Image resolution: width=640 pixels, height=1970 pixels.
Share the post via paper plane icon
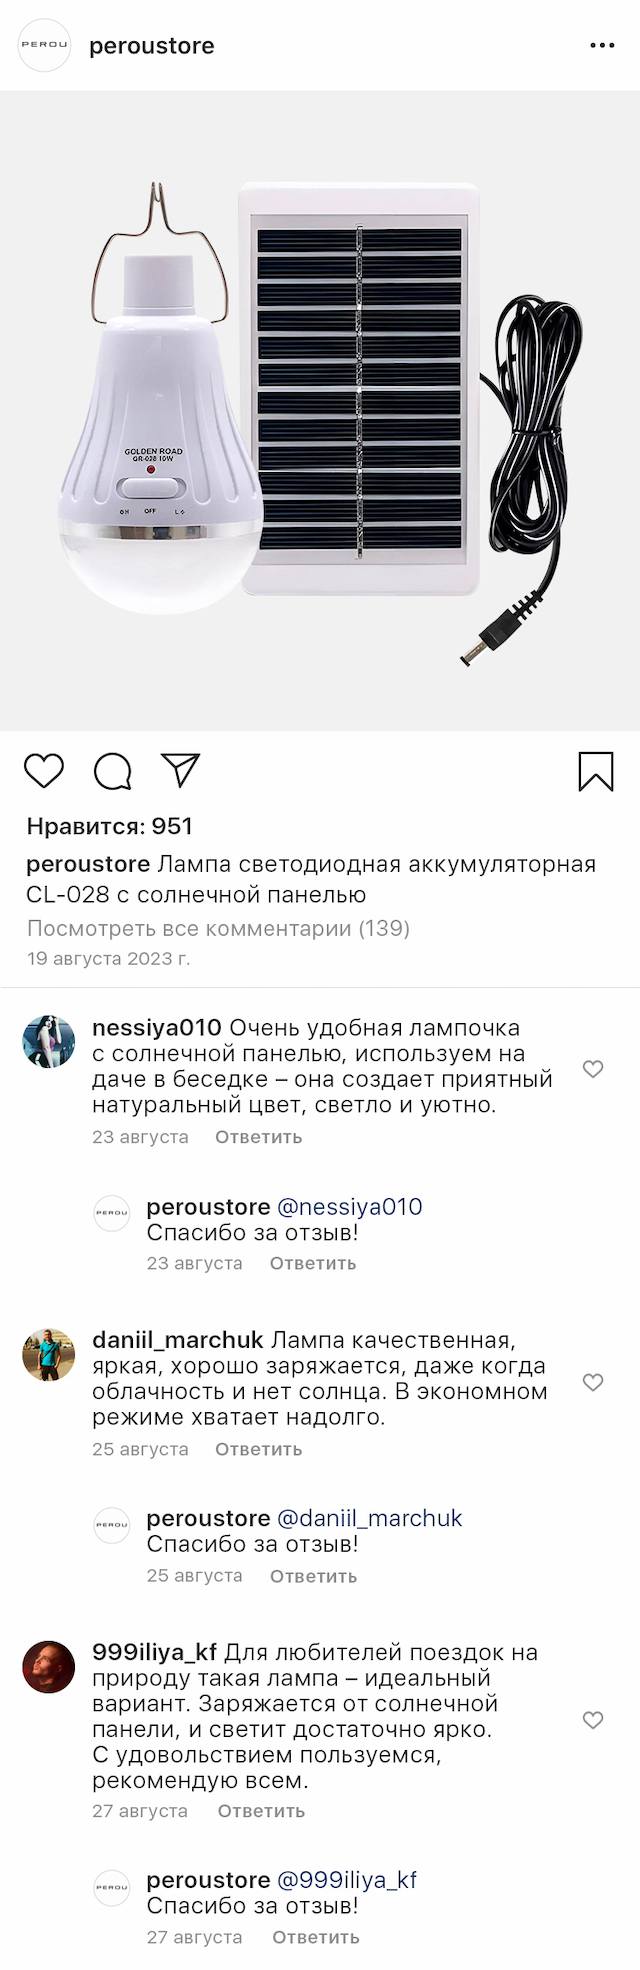[181, 770]
